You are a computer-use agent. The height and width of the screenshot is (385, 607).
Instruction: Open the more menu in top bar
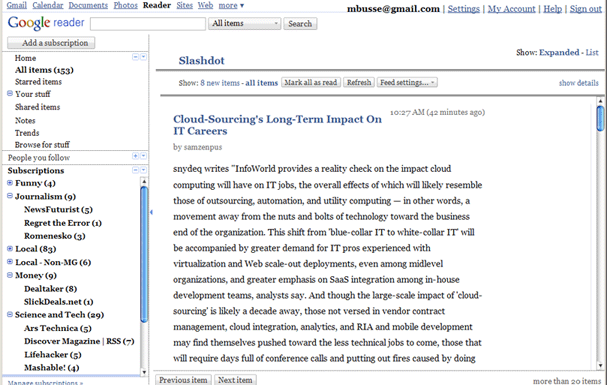tap(231, 5)
